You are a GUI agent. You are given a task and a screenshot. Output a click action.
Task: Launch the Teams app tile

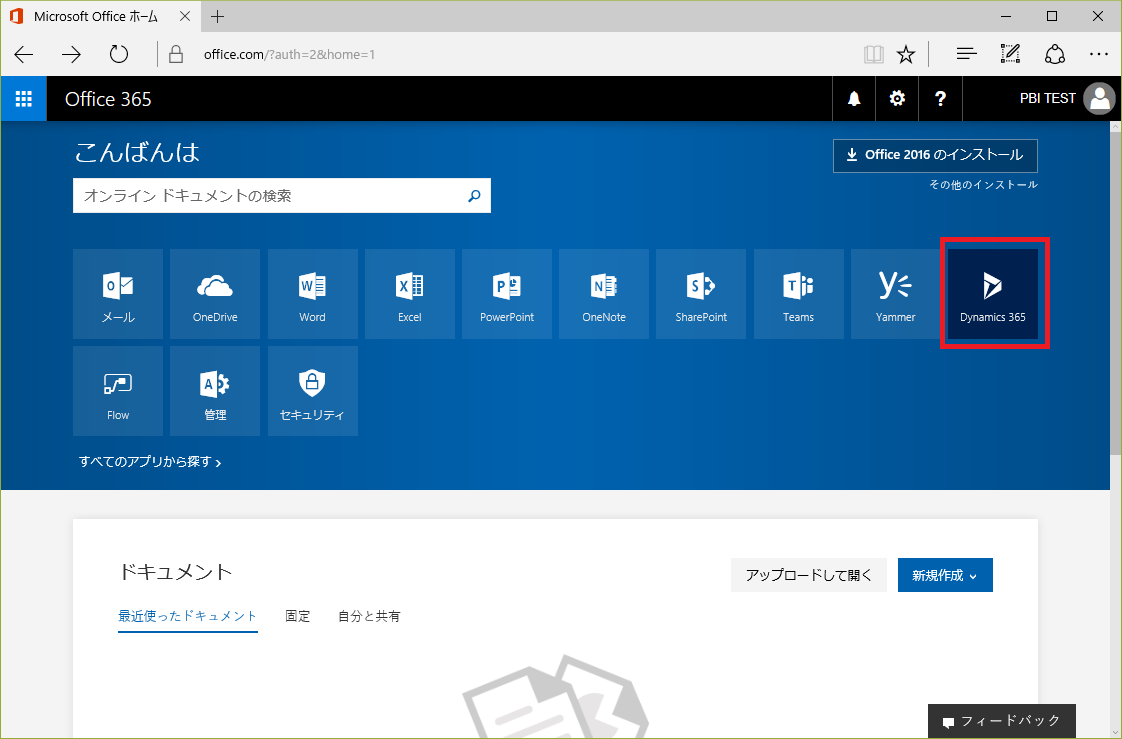(x=799, y=294)
